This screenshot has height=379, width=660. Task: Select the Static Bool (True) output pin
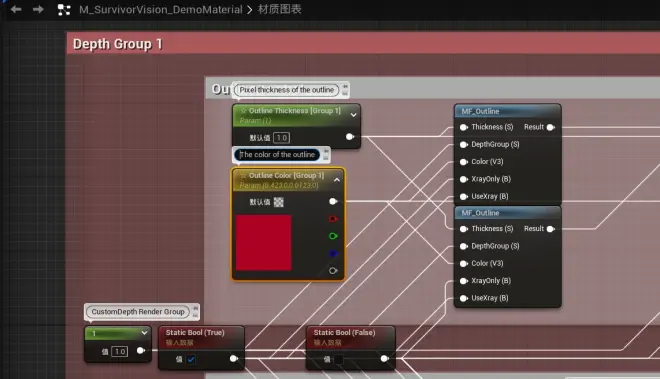[234, 358]
